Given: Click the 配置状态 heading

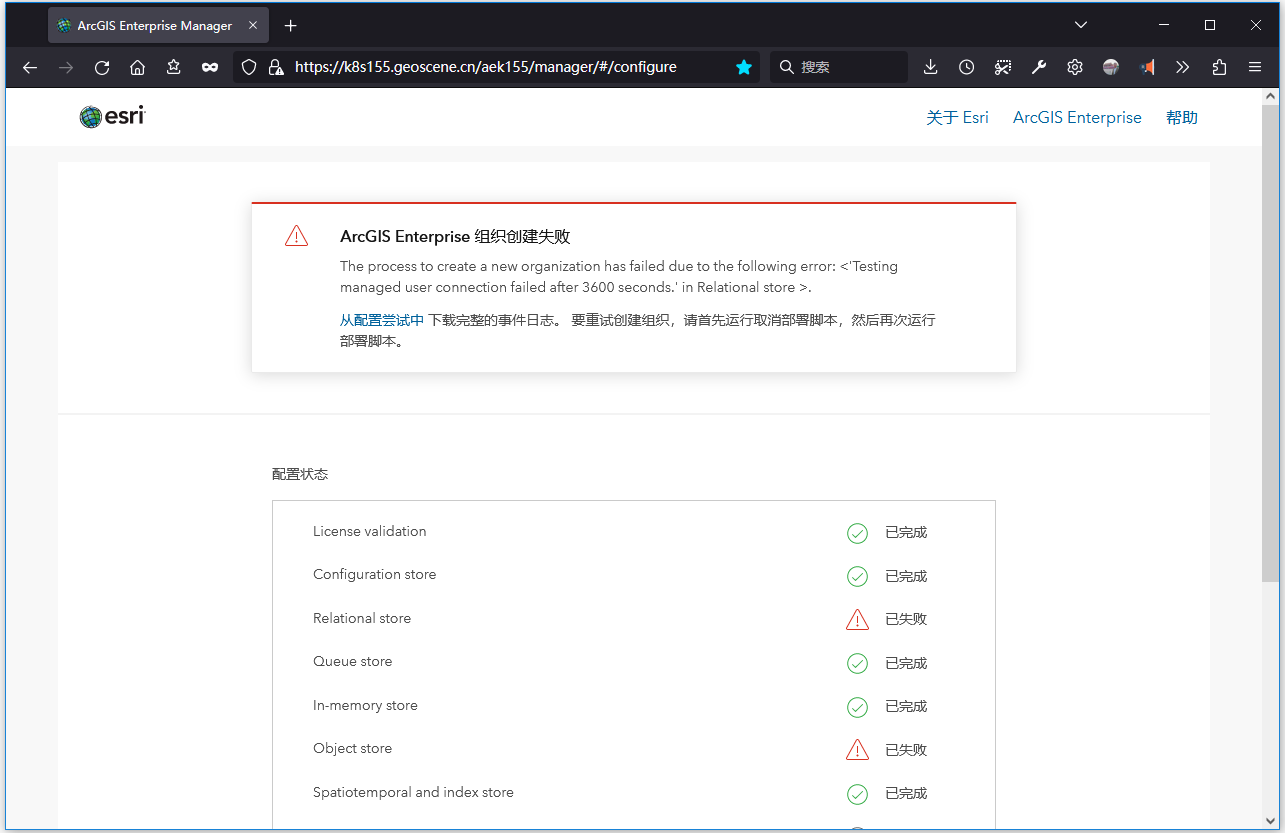Looking at the screenshot, I should (x=300, y=474).
